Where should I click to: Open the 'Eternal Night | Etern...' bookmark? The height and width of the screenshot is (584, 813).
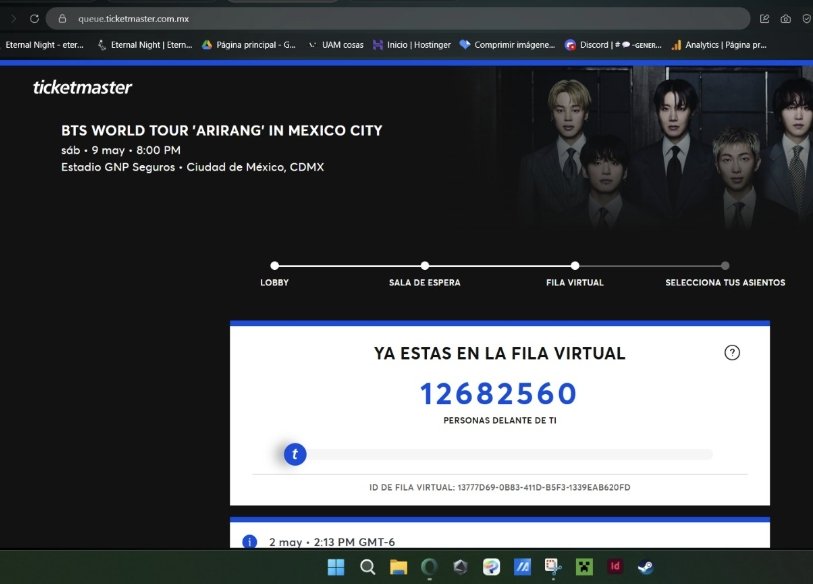(x=145, y=45)
